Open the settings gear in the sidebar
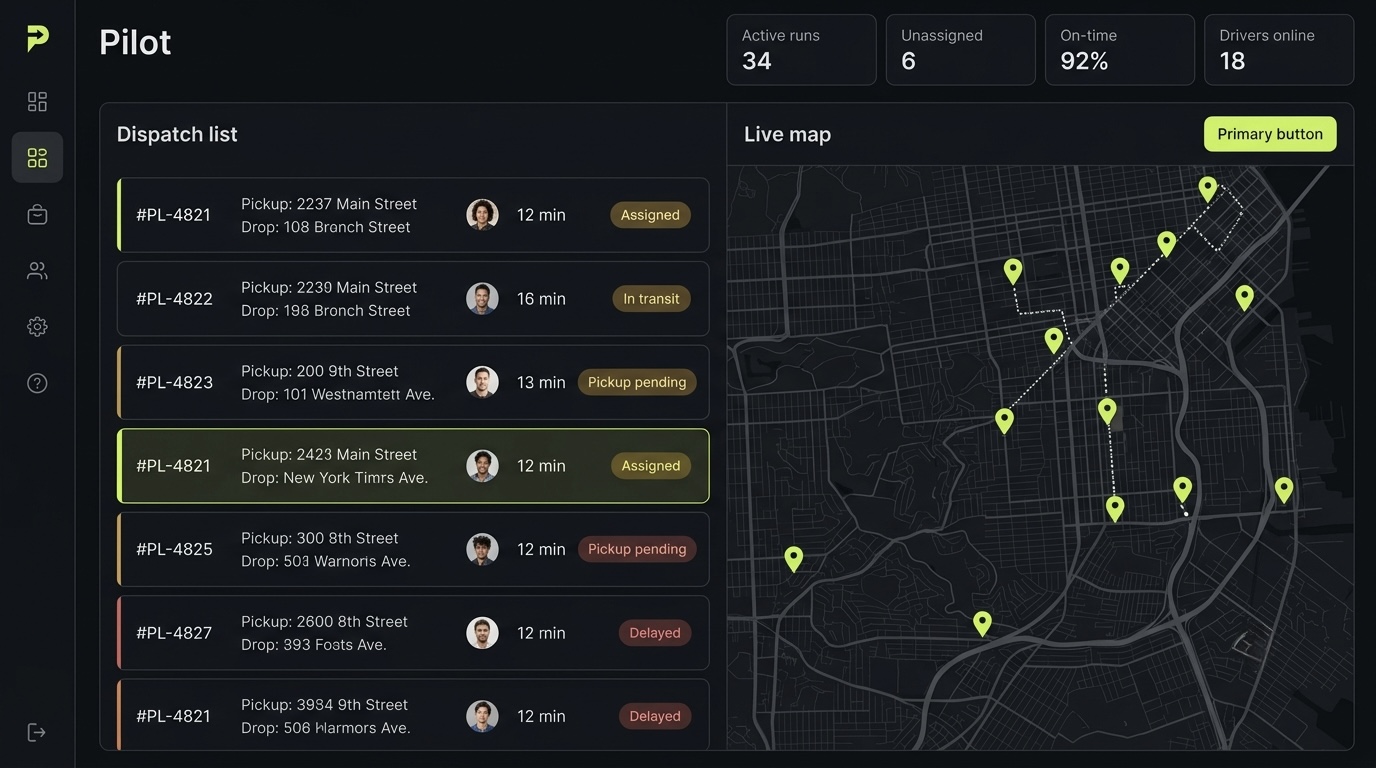Image resolution: width=1376 pixels, height=768 pixels. pyautogui.click(x=37, y=326)
